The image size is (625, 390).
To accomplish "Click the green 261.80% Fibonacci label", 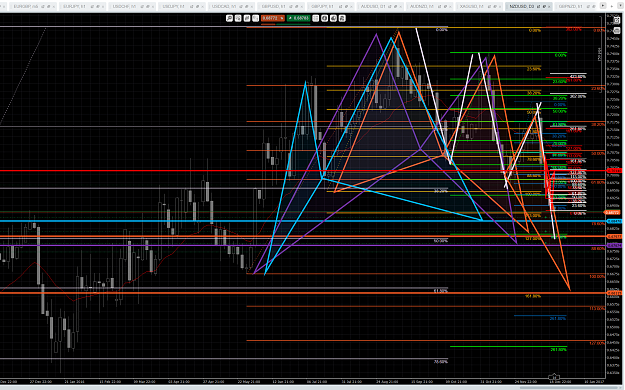I will [x=558, y=349].
